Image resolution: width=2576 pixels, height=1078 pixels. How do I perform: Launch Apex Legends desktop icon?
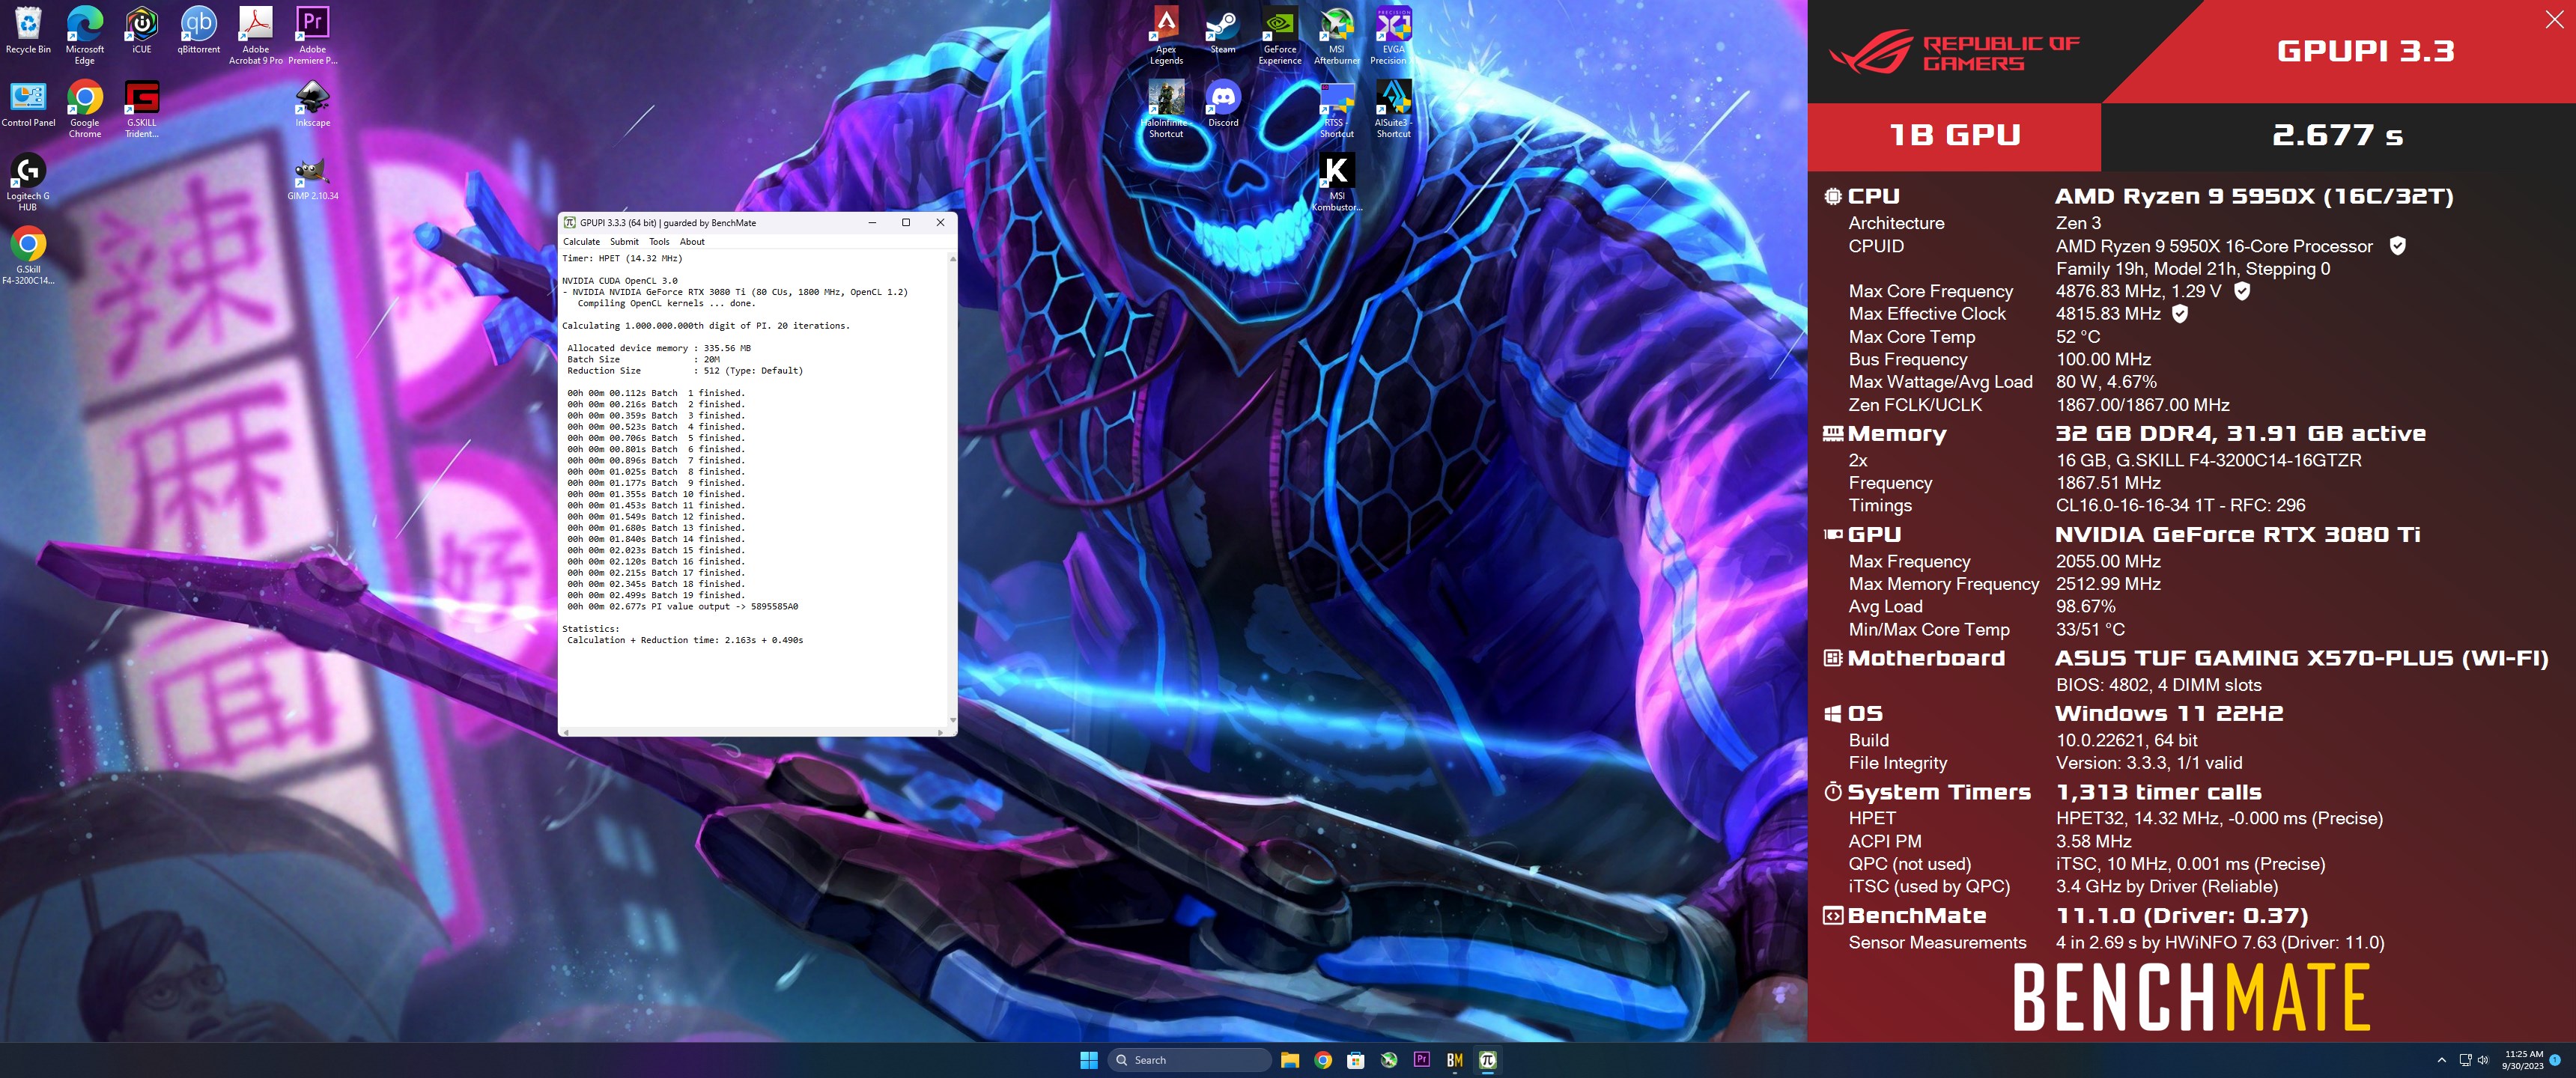1166,35
